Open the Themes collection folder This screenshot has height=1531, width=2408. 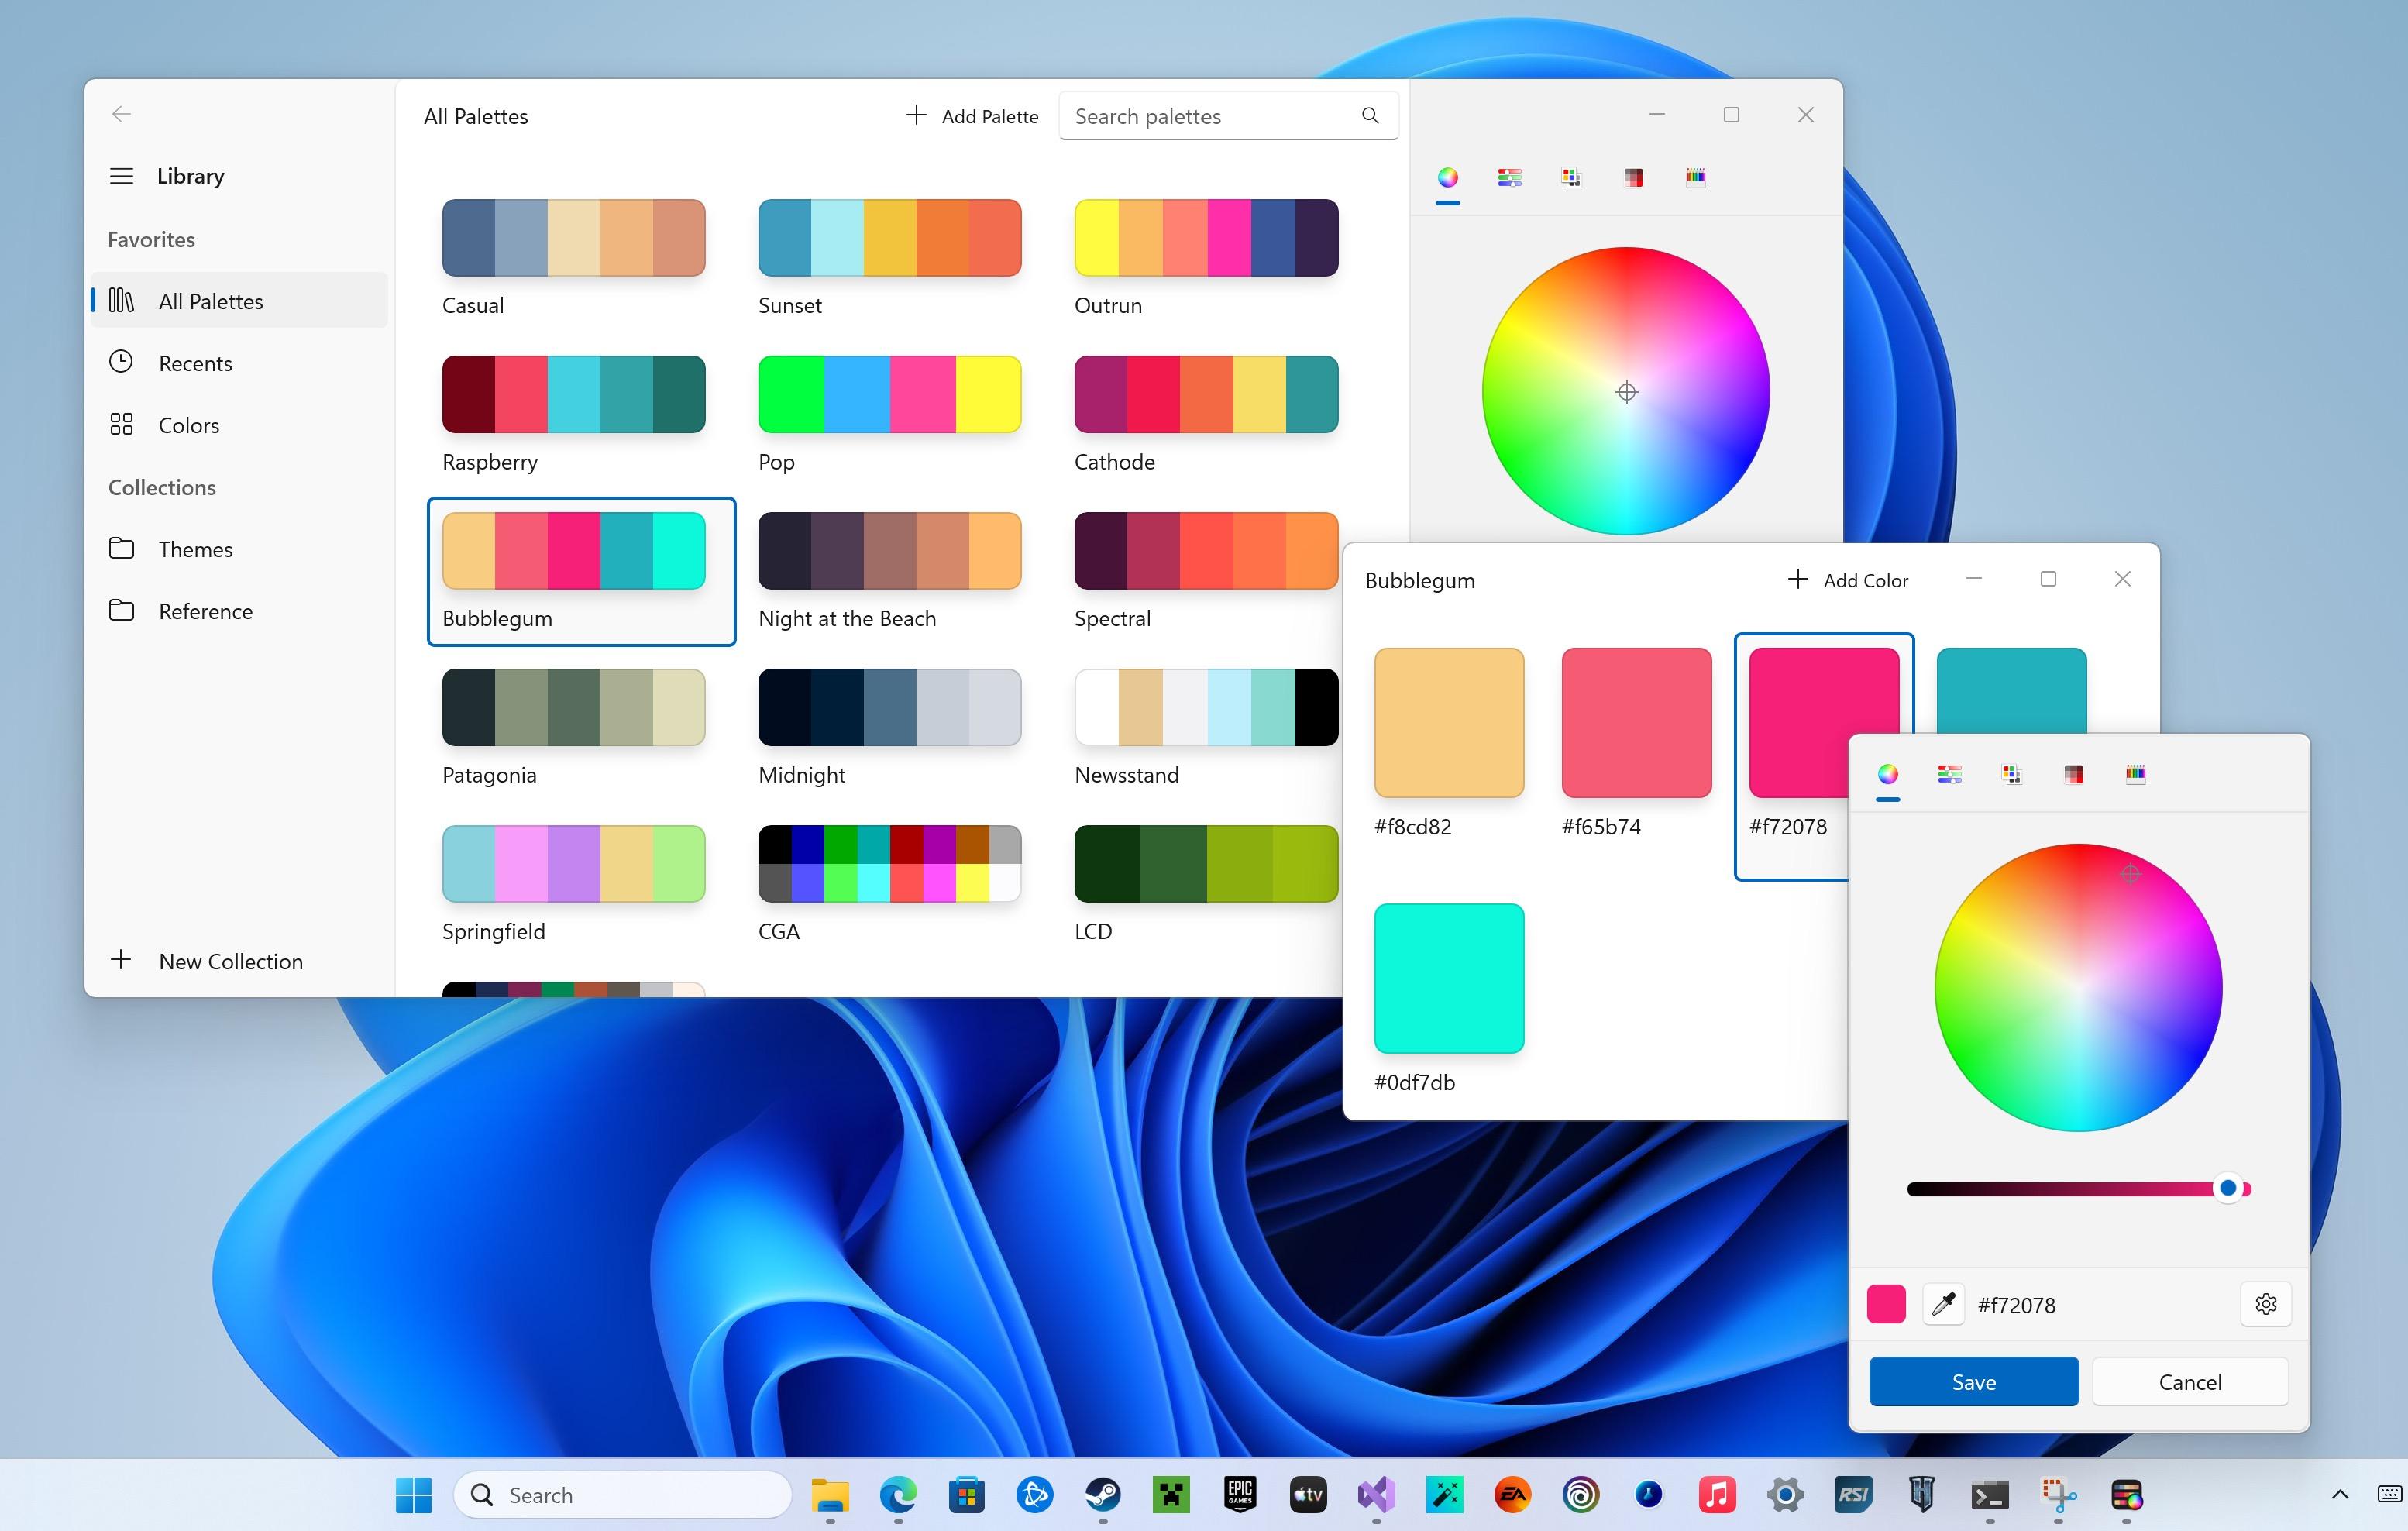pos(195,549)
